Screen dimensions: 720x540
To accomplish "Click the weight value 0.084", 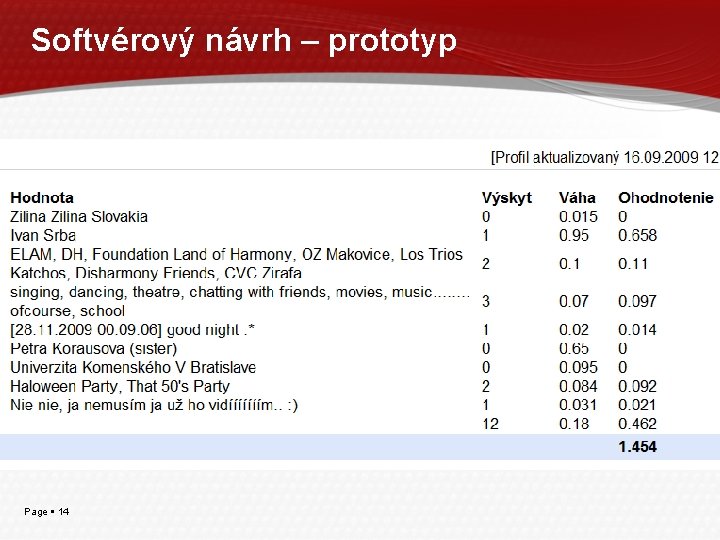I will 578,386.
